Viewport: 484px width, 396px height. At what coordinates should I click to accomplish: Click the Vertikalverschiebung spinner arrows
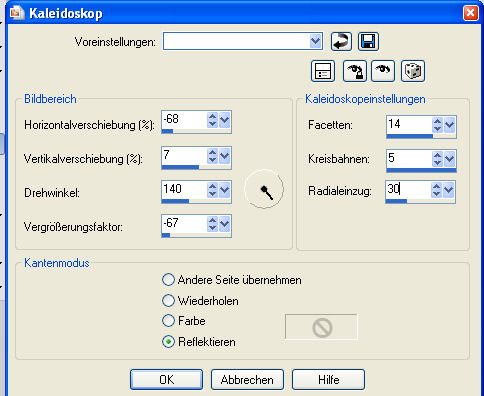(x=212, y=155)
